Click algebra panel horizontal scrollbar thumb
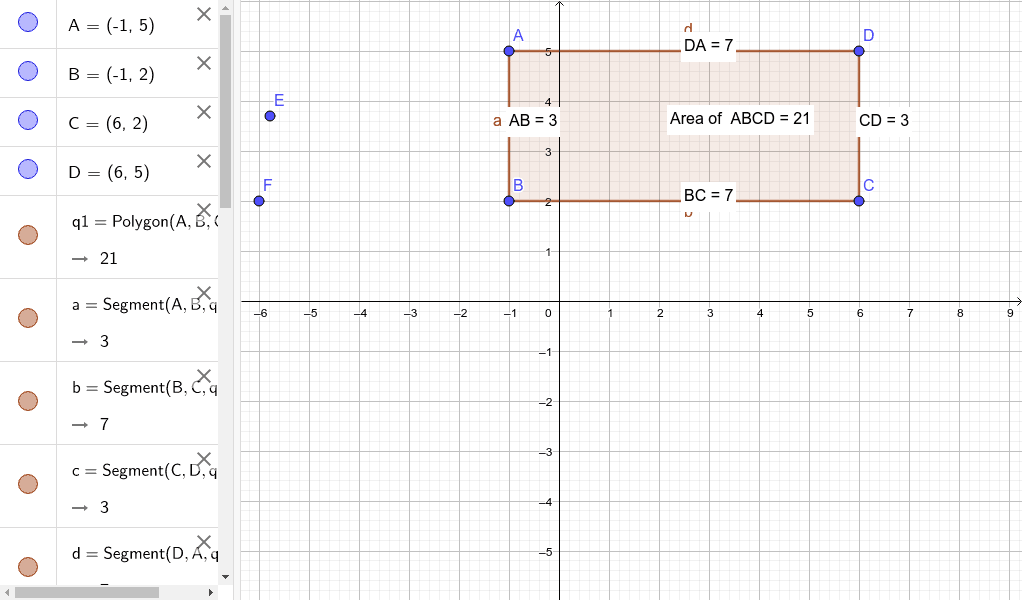The height and width of the screenshot is (602, 1024). pyautogui.click(x=87, y=592)
